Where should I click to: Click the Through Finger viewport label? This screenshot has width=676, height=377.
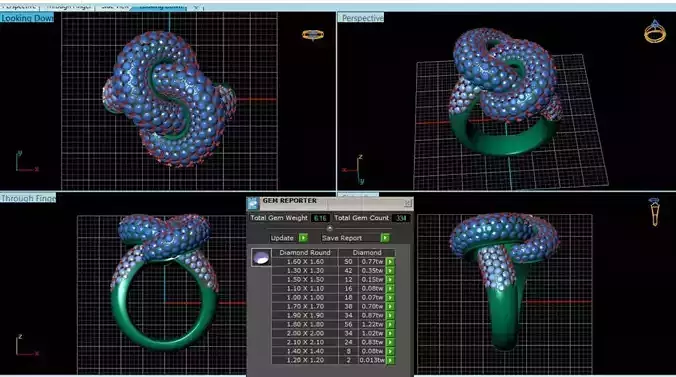28,198
